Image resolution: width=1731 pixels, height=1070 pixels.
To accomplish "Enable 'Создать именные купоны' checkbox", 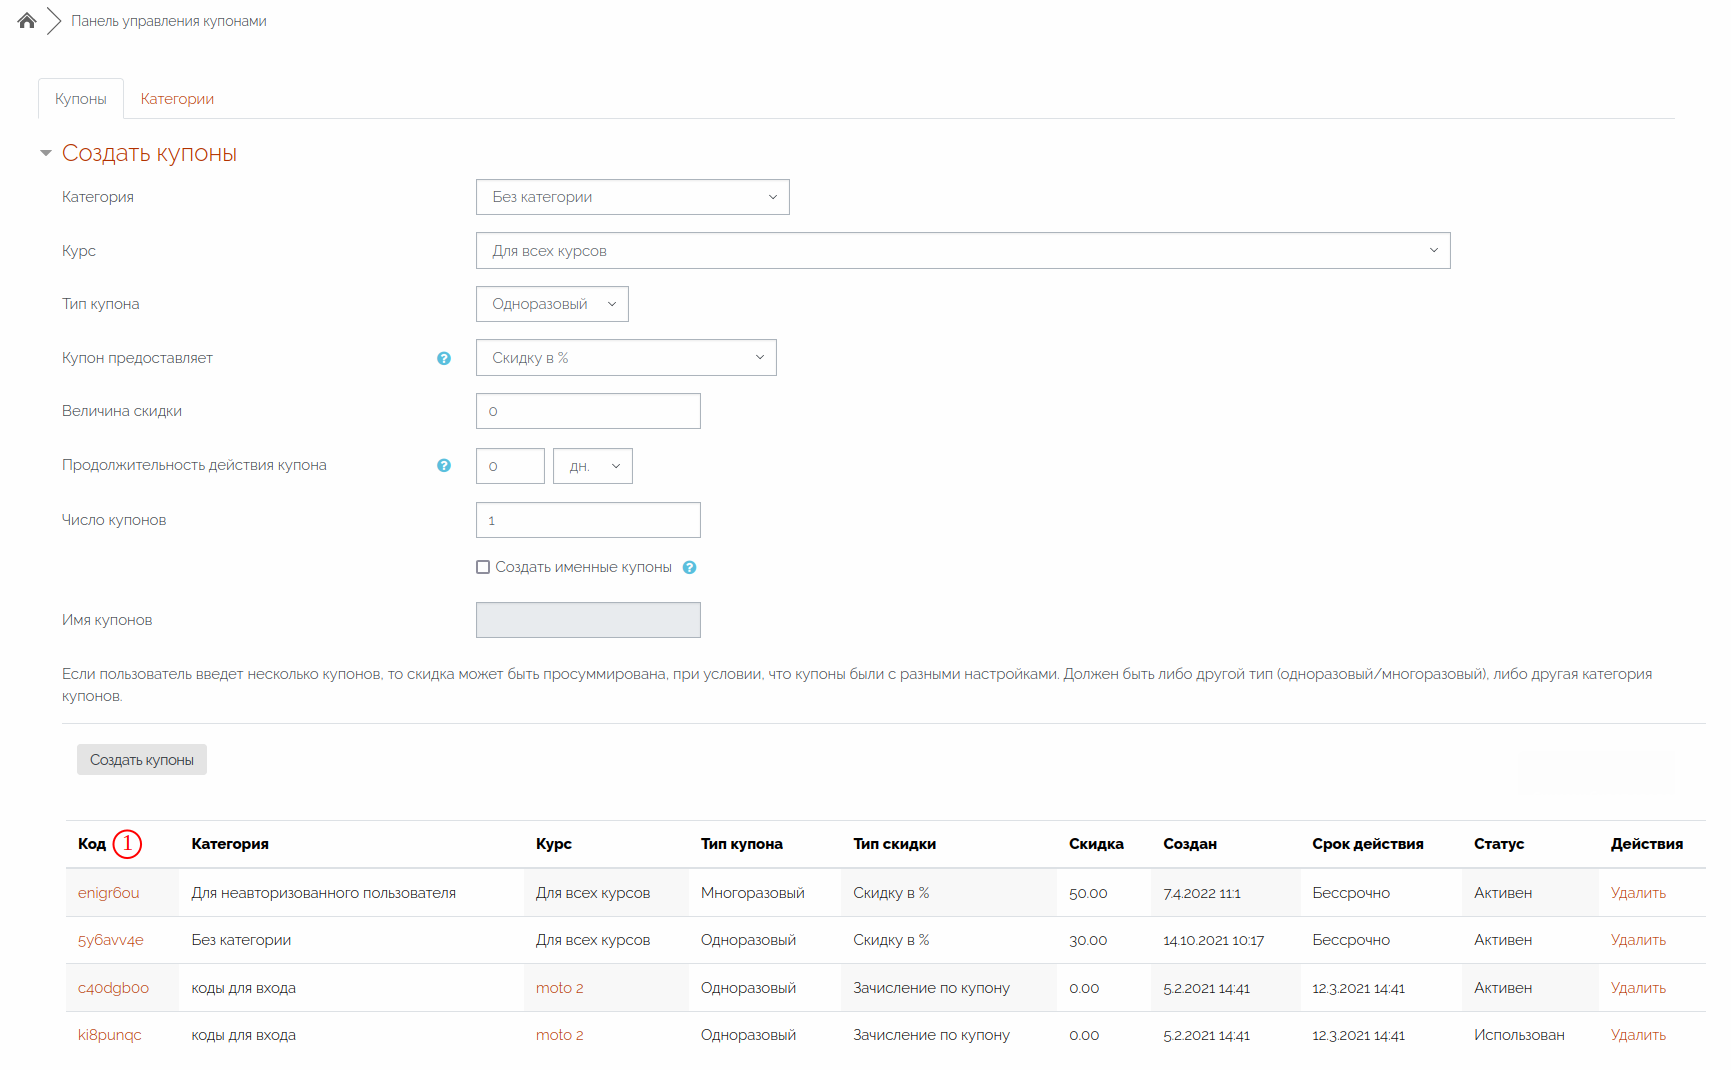I will click(x=483, y=568).
